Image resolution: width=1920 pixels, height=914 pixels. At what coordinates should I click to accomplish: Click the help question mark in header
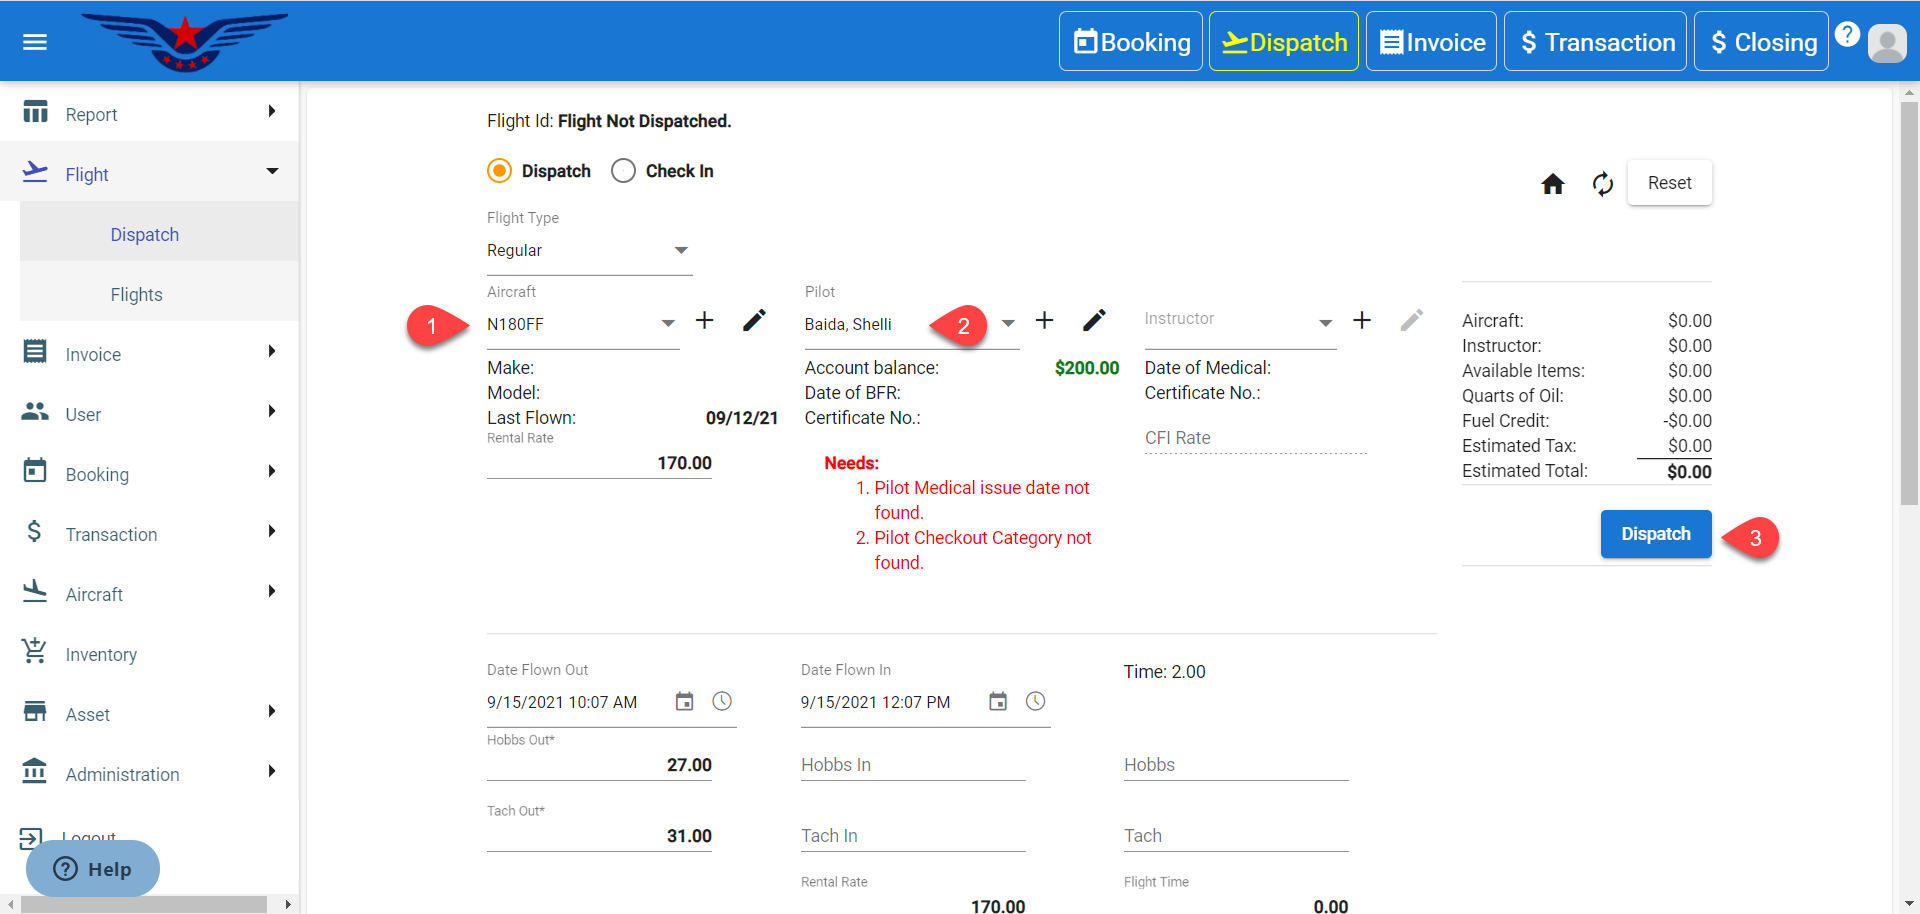pyautogui.click(x=1847, y=34)
